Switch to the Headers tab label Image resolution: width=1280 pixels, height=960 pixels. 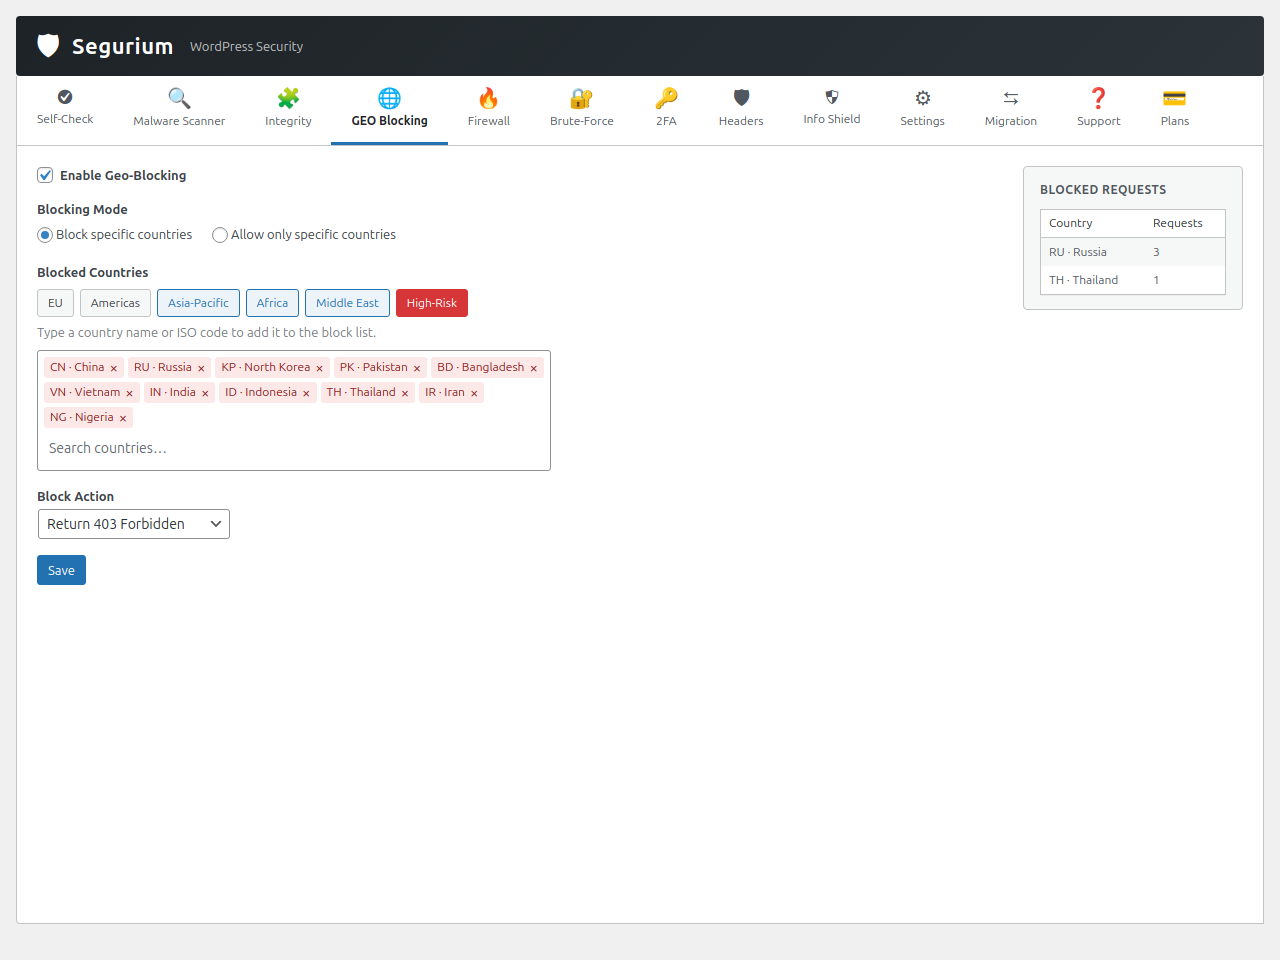coord(741,121)
